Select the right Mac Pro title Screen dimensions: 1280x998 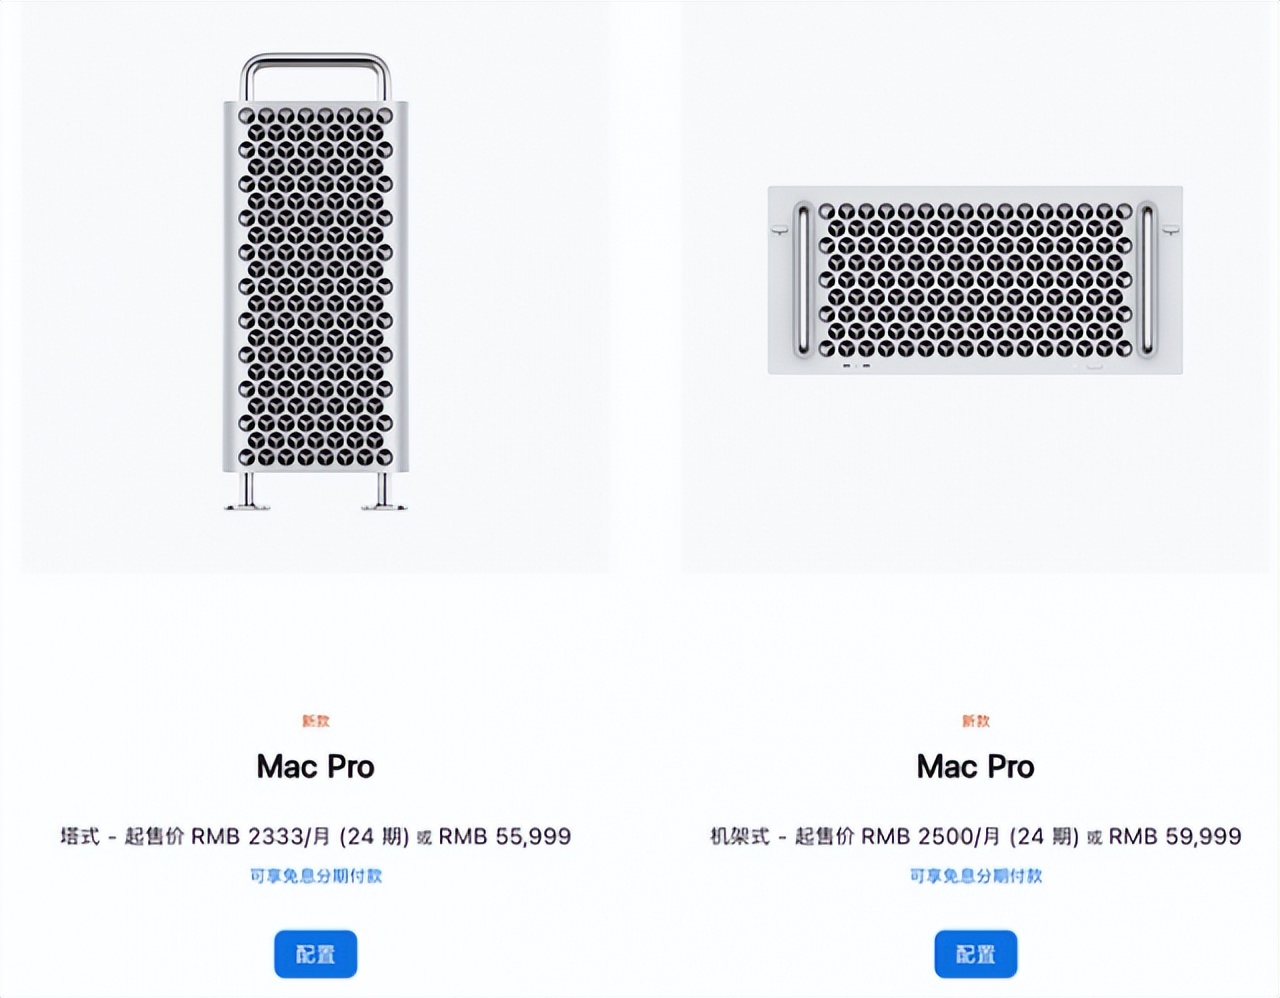pos(976,767)
